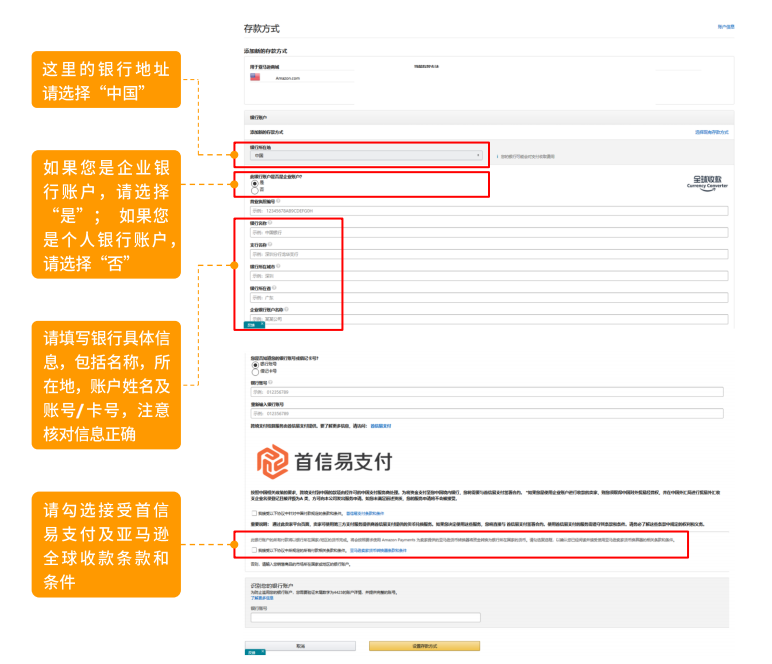Click help icon beside bank account number label
Image resolution: width=772 pixels, height=664 pixels.
coord(270,382)
